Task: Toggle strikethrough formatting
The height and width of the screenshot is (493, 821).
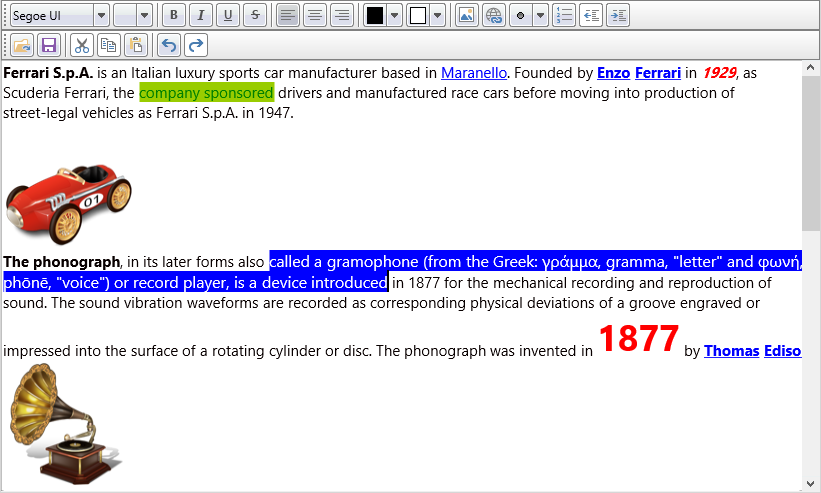Action: (255, 15)
